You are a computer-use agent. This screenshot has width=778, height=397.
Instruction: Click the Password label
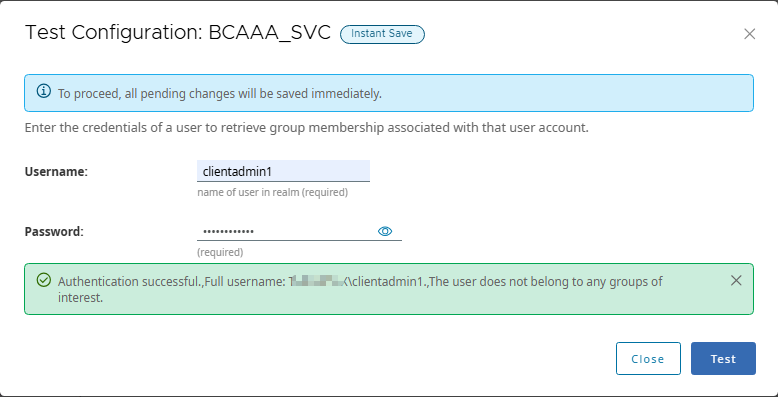point(54,232)
